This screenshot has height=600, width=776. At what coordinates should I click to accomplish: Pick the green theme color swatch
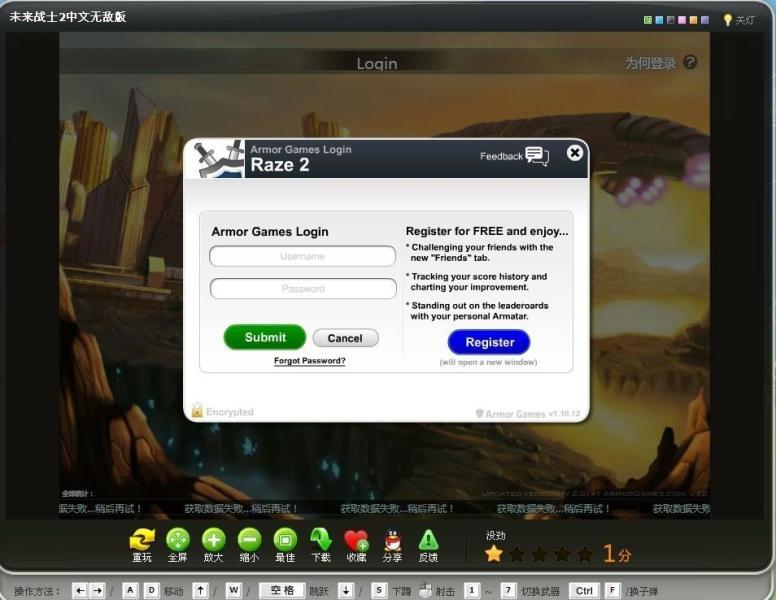click(648, 20)
